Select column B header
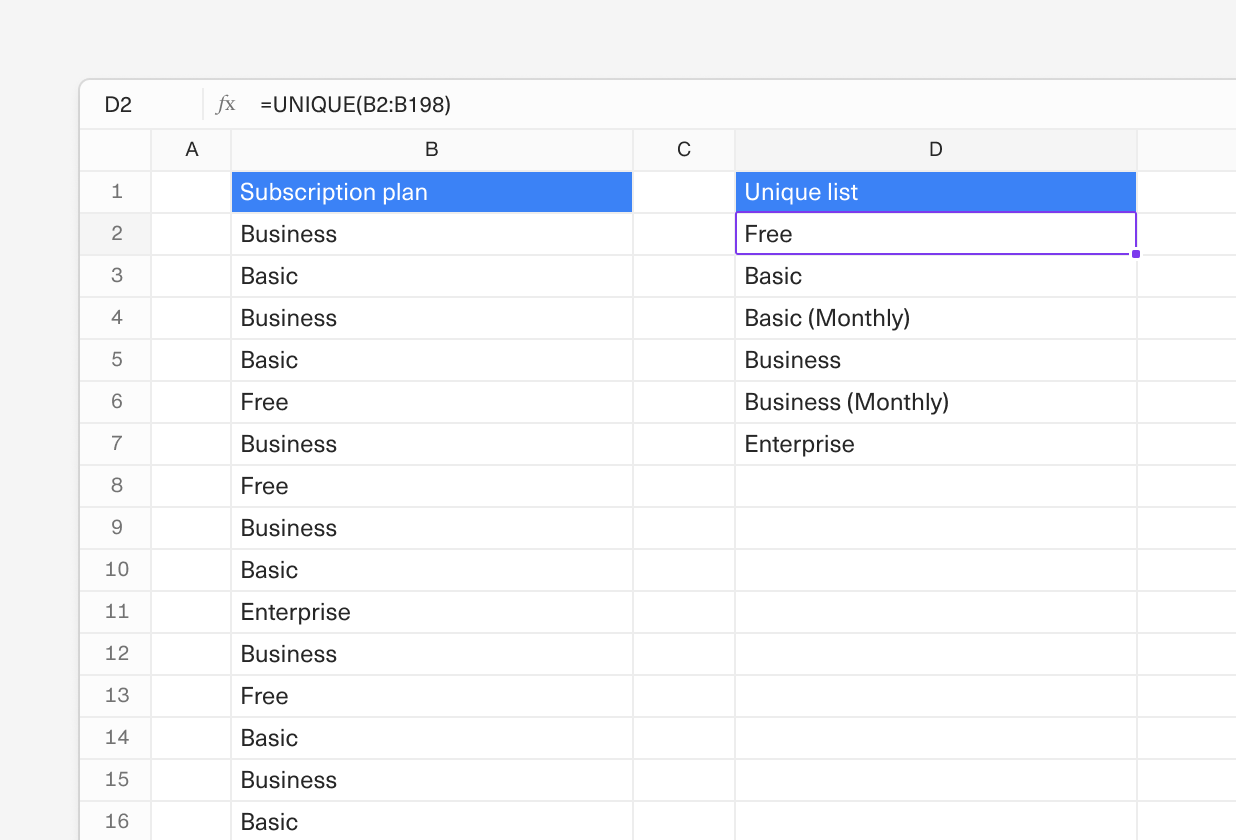The image size is (1236, 840). pos(432,150)
